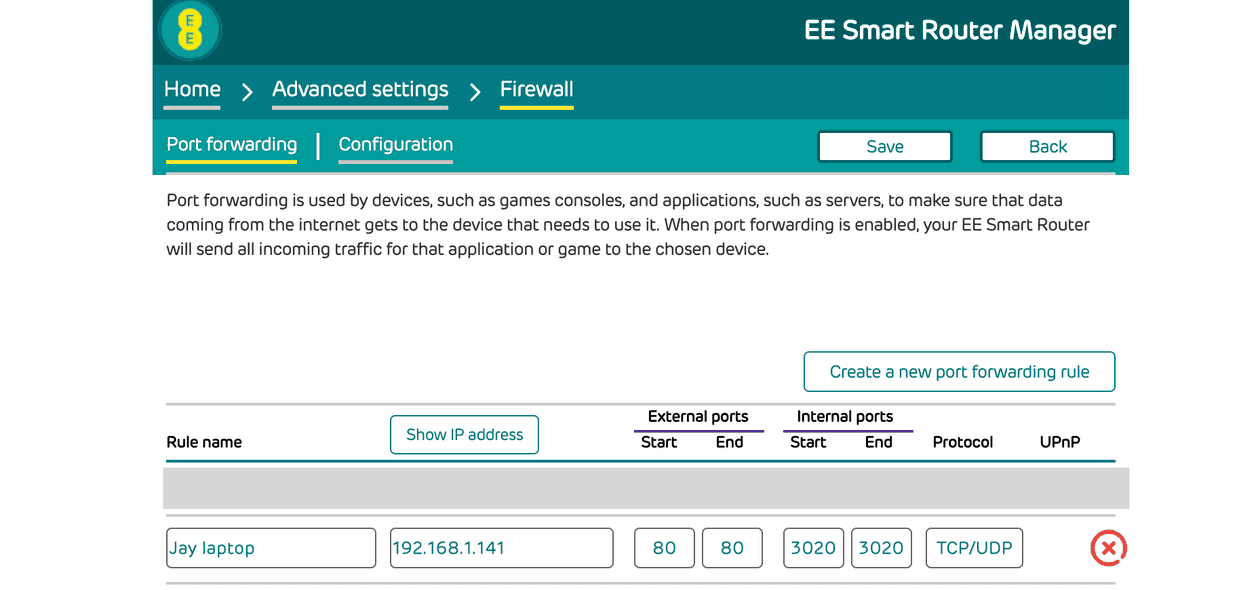Click the 192.168.1.141 IP address field
Screen dimensions: 1260x590
pos(501,547)
